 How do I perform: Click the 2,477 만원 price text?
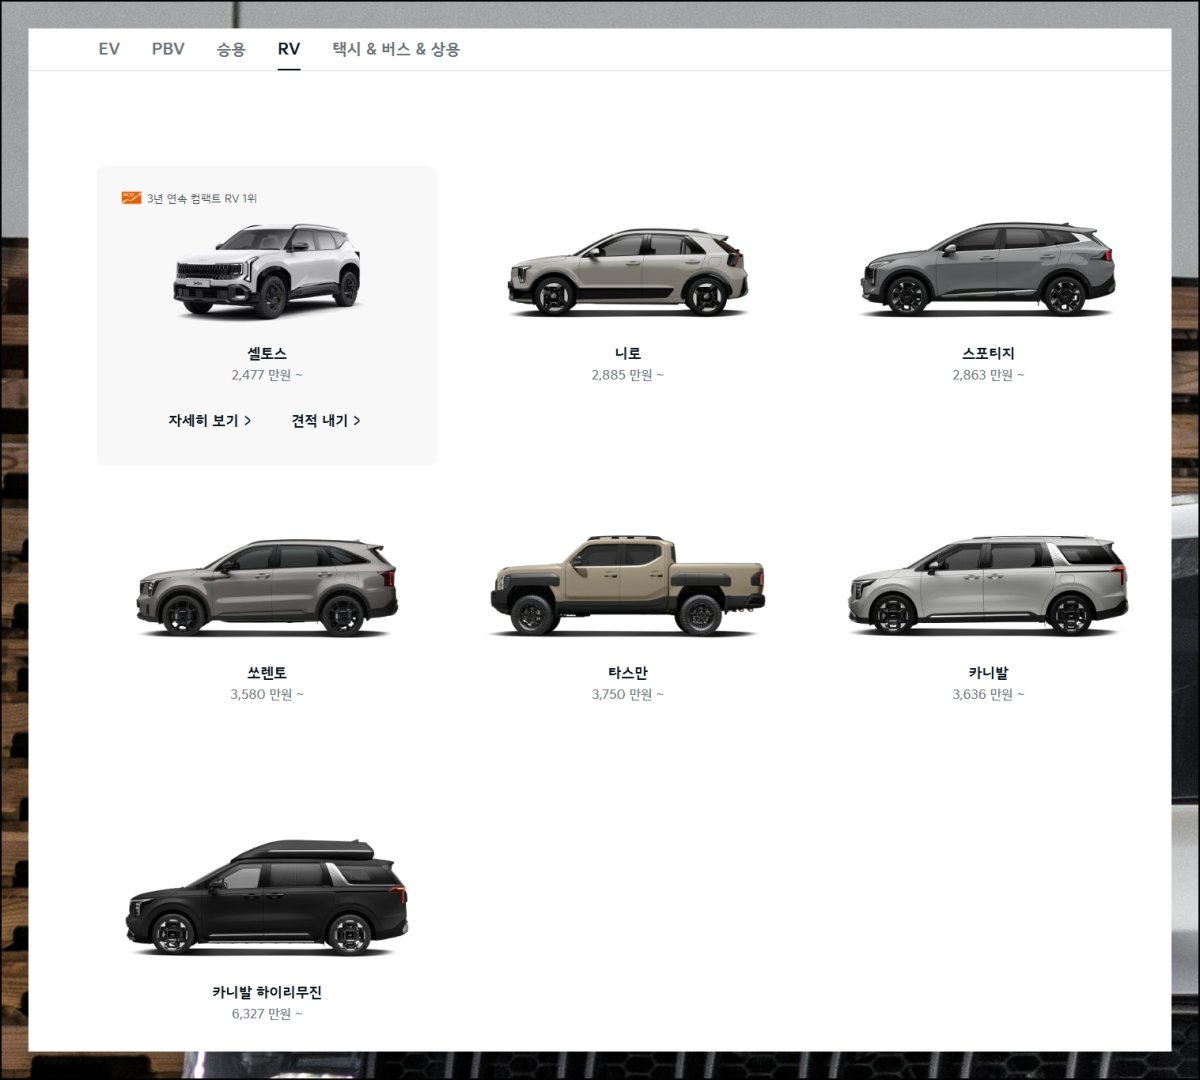pos(267,375)
